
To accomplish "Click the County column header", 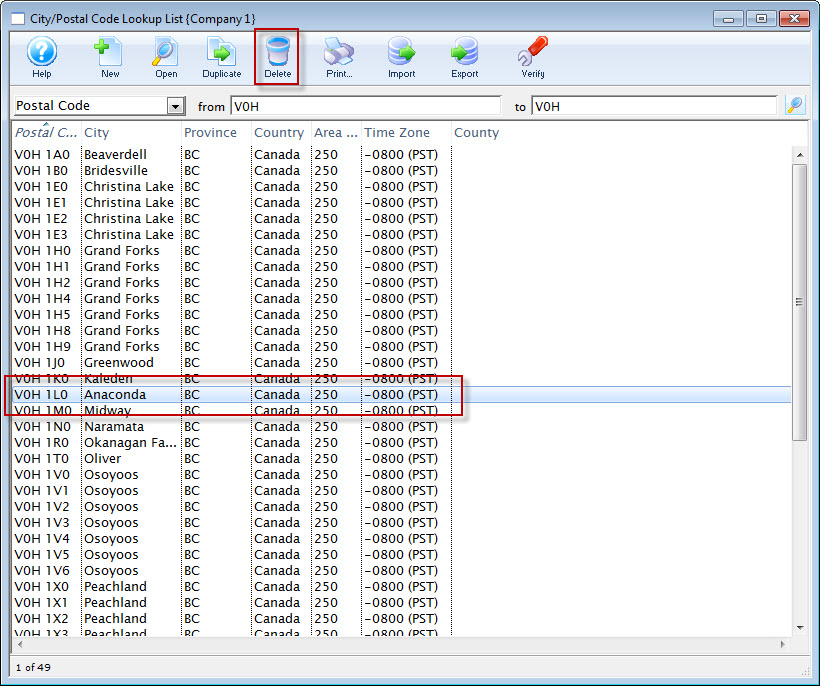I will click(x=476, y=132).
